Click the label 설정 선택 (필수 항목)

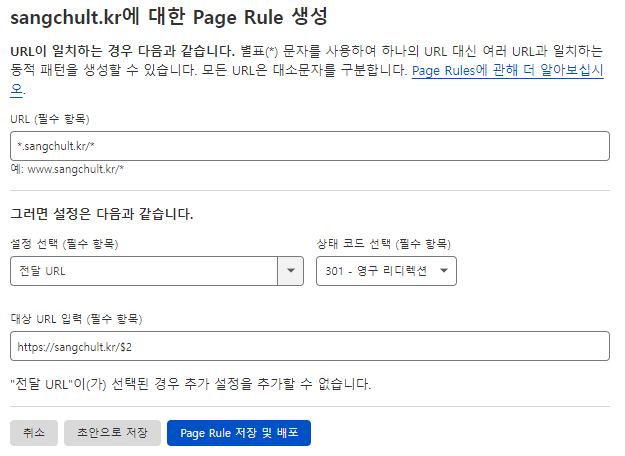[64, 244]
